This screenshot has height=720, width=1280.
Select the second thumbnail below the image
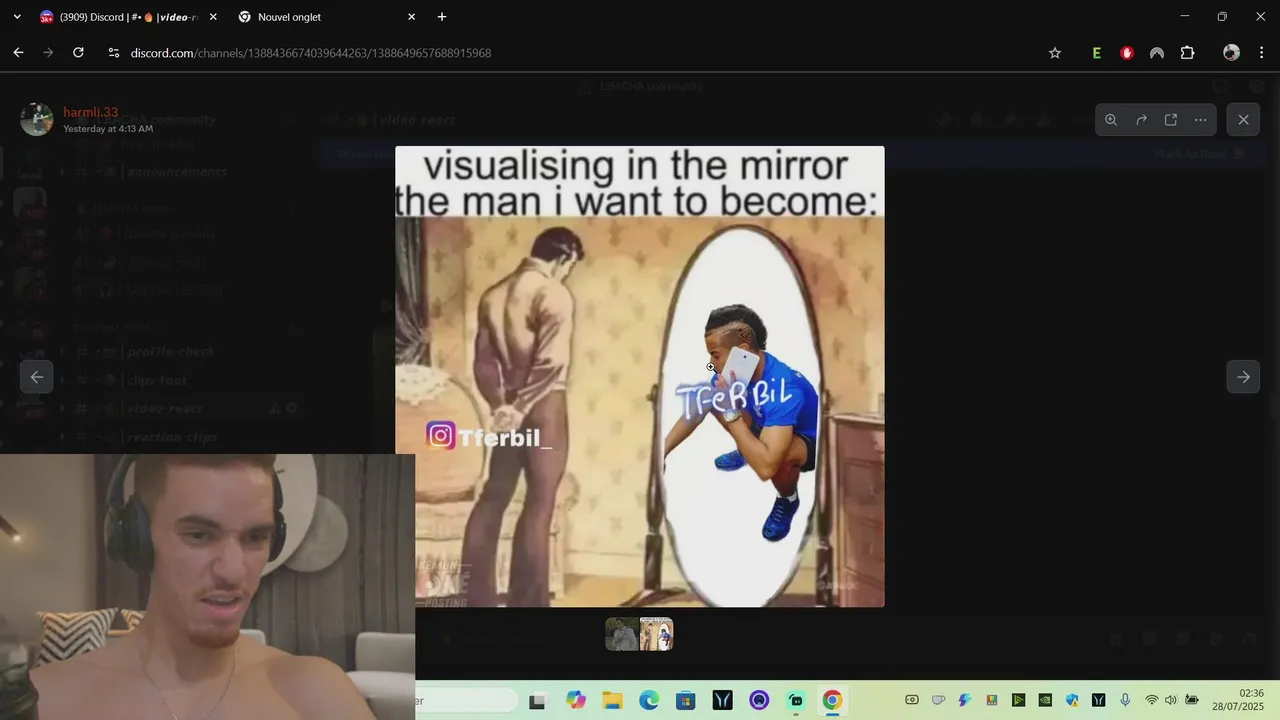coord(657,634)
